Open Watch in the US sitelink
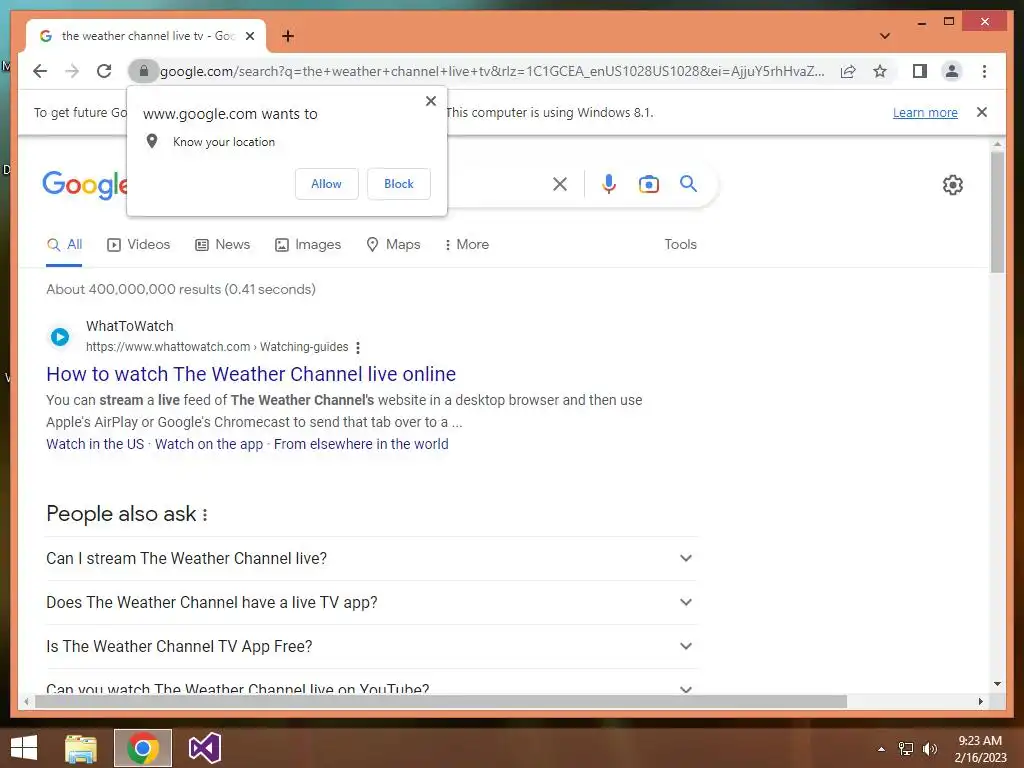 coord(95,444)
